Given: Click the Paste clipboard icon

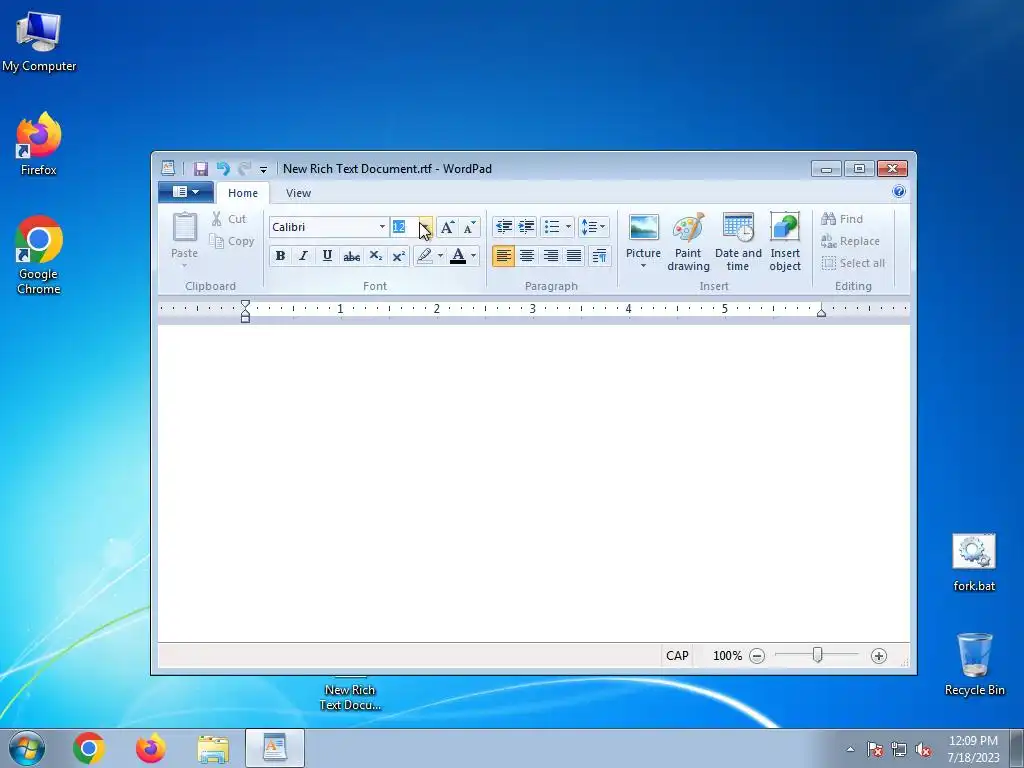Looking at the screenshot, I should pyautogui.click(x=184, y=227).
